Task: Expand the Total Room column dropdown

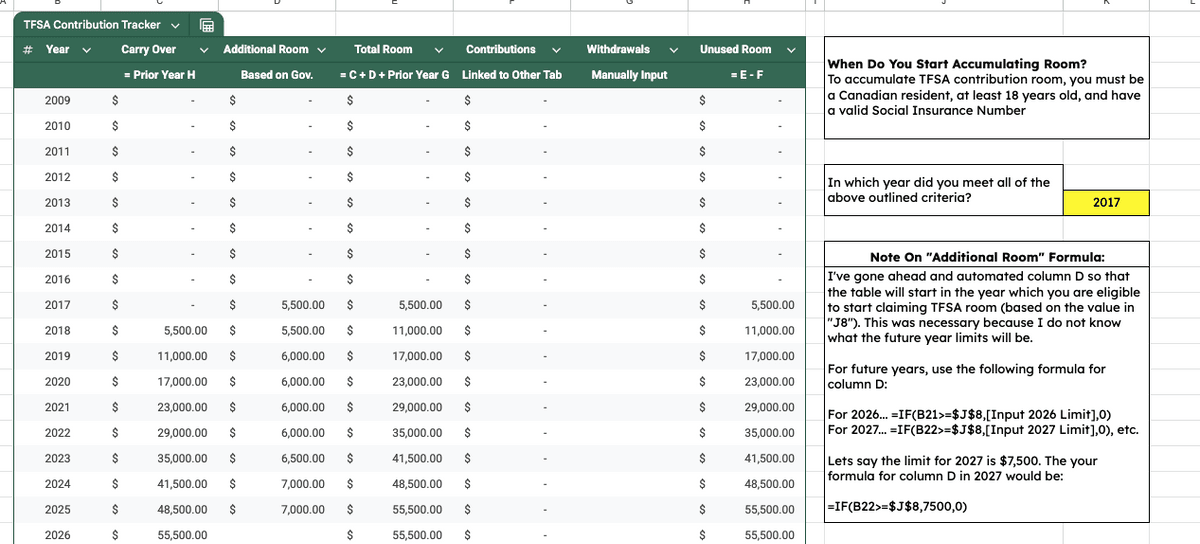Action: 439,50
